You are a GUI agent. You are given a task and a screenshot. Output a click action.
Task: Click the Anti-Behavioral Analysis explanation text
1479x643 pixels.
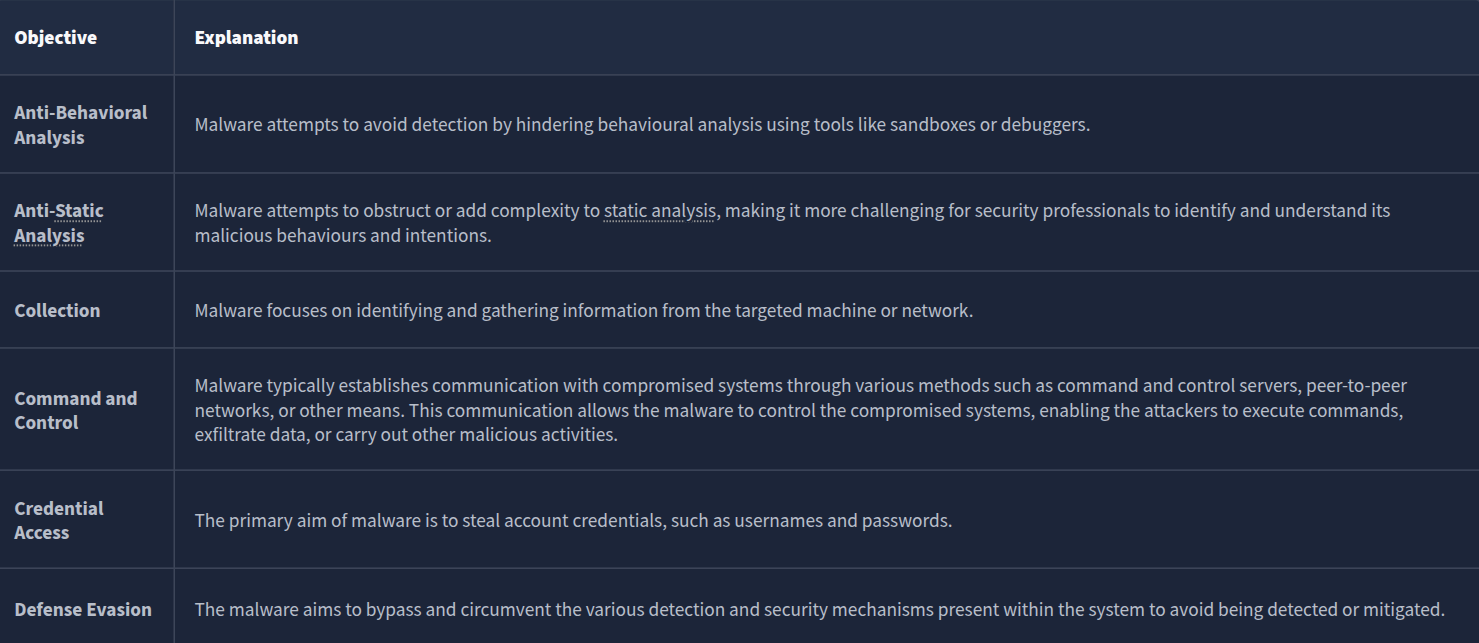click(642, 125)
